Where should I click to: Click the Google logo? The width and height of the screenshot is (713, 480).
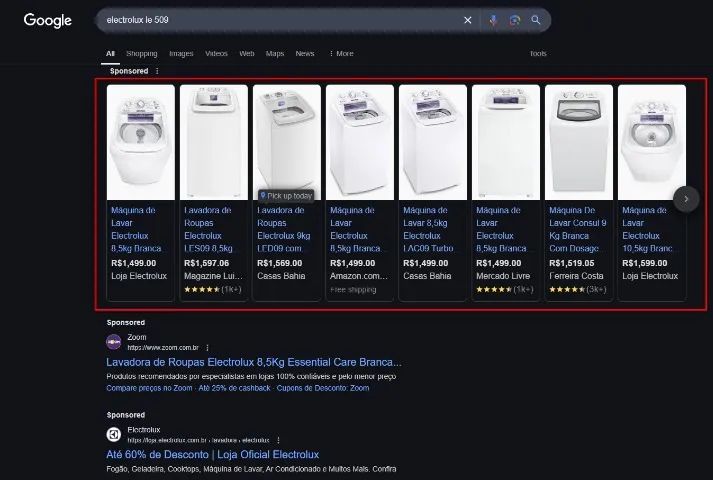[x=47, y=20]
